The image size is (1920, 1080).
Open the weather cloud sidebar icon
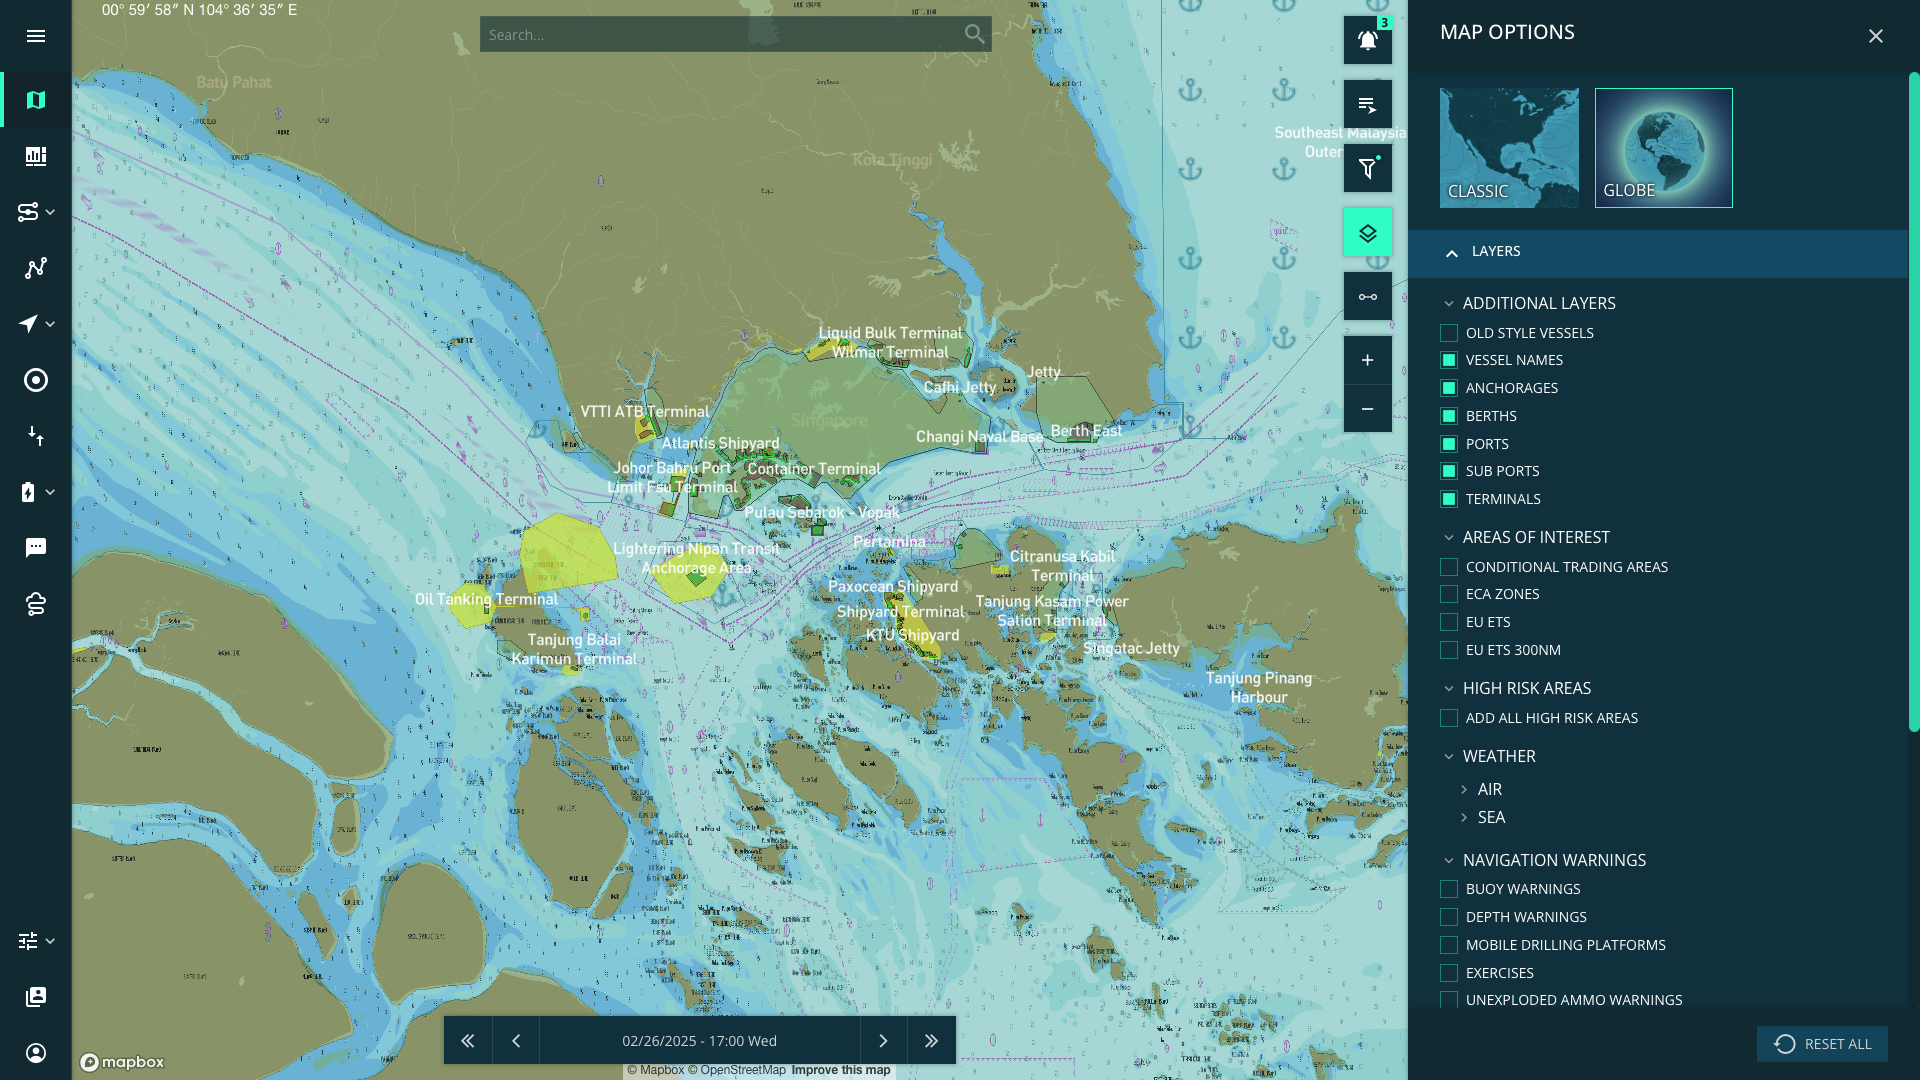pyautogui.click(x=36, y=604)
